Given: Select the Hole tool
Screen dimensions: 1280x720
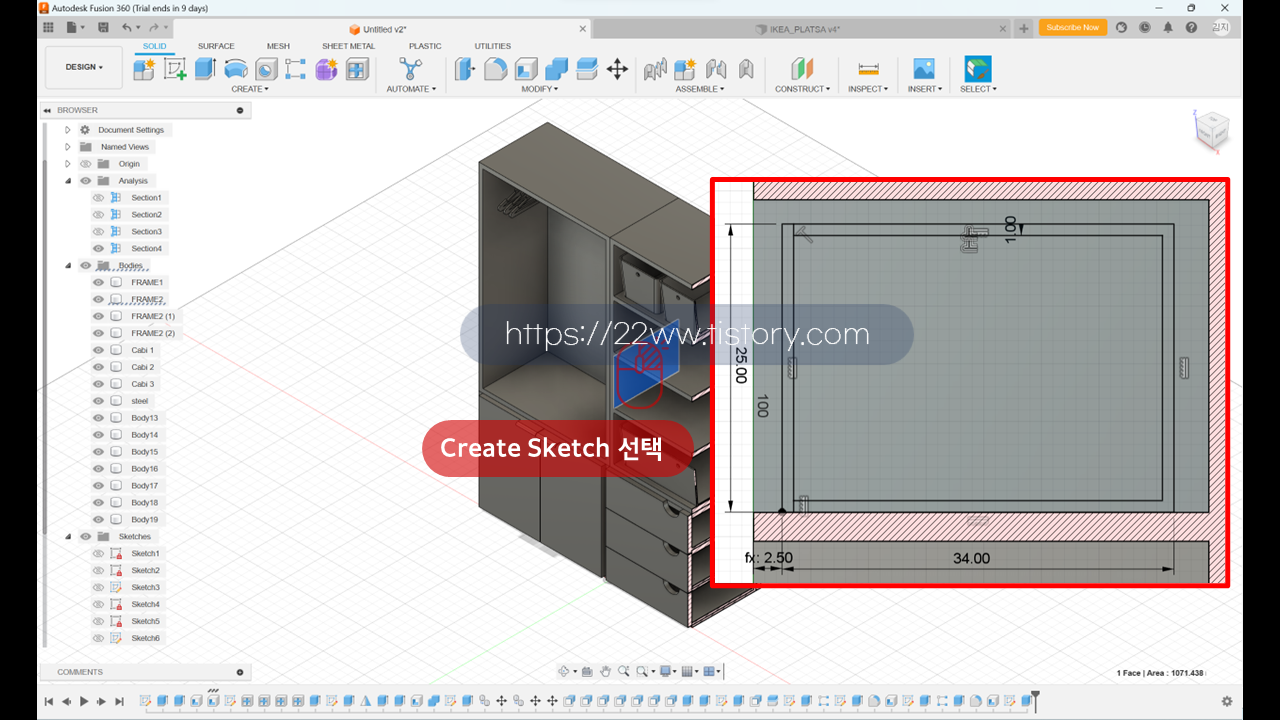Looking at the screenshot, I should pos(266,69).
